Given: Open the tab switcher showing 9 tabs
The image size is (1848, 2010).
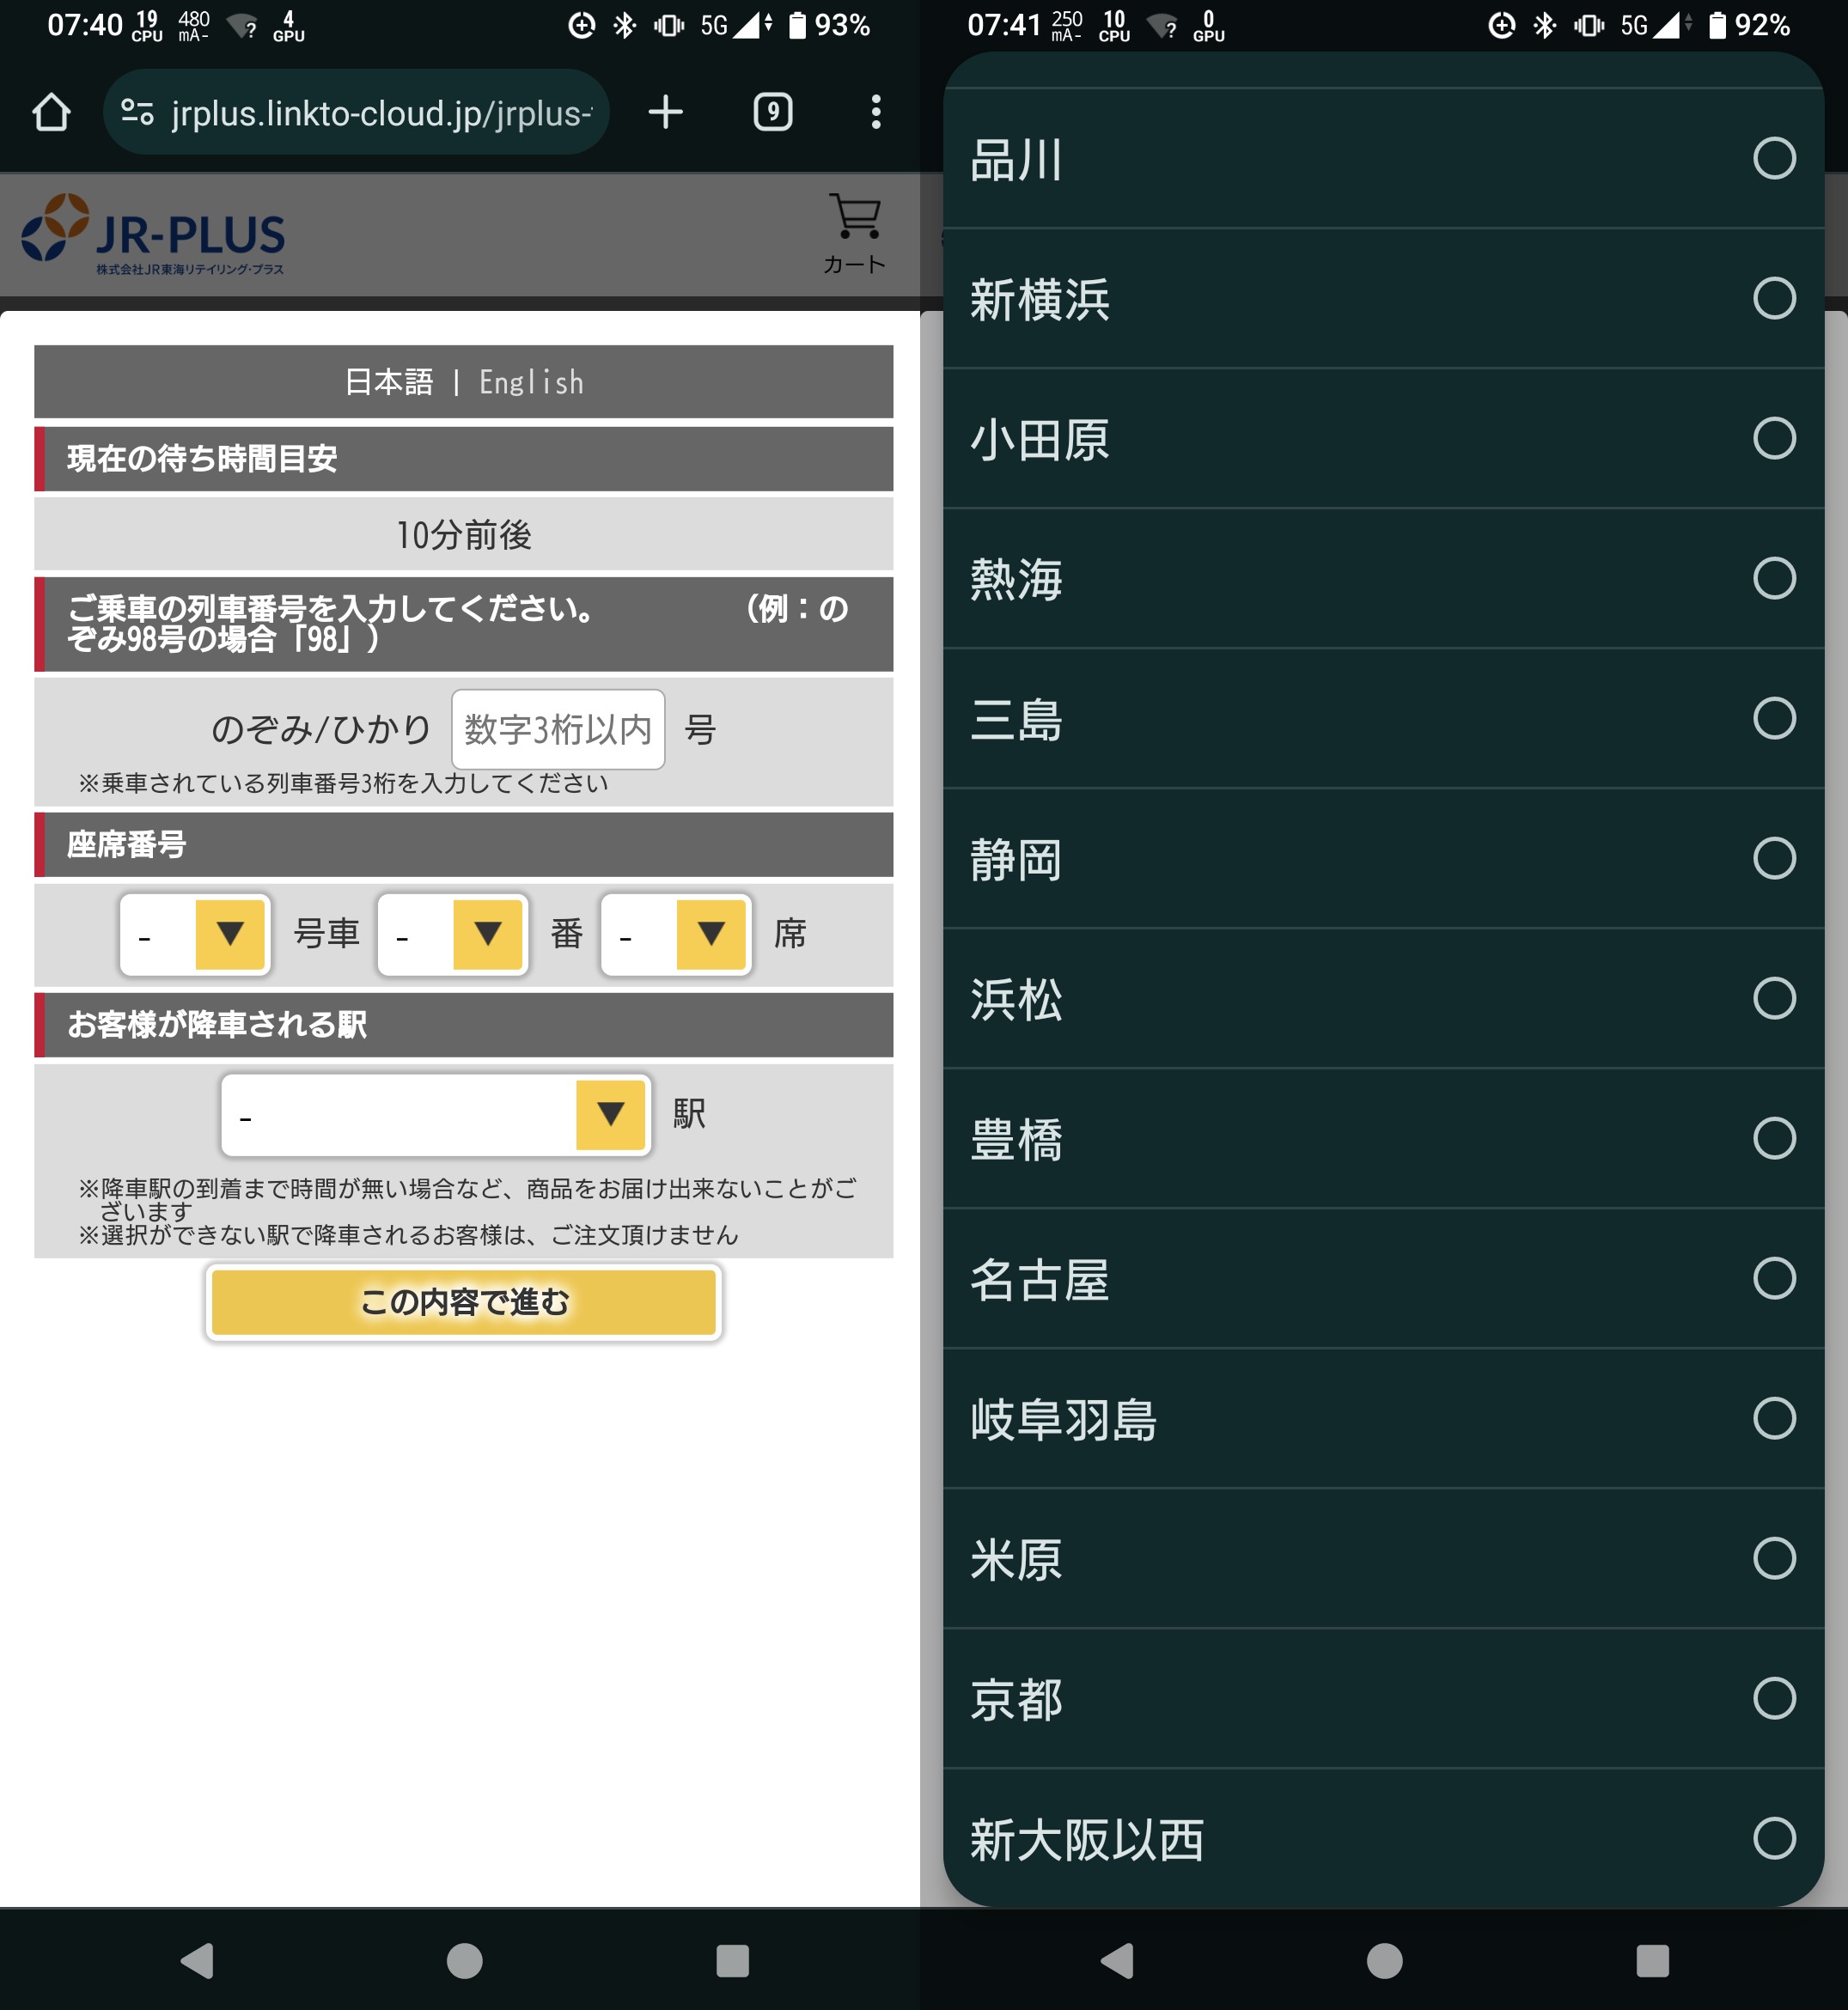Looking at the screenshot, I should (x=771, y=111).
